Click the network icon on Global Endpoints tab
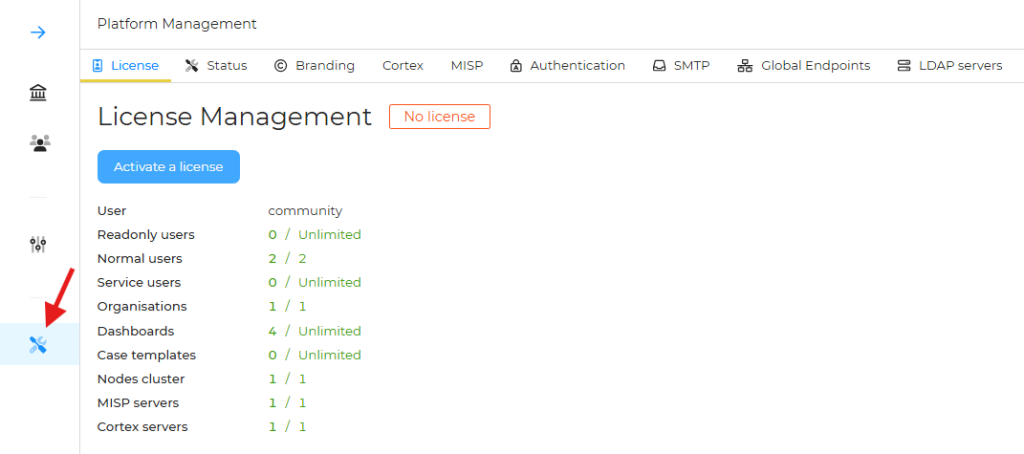The width and height of the screenshot is (1024, 454). tap(744, 66)
